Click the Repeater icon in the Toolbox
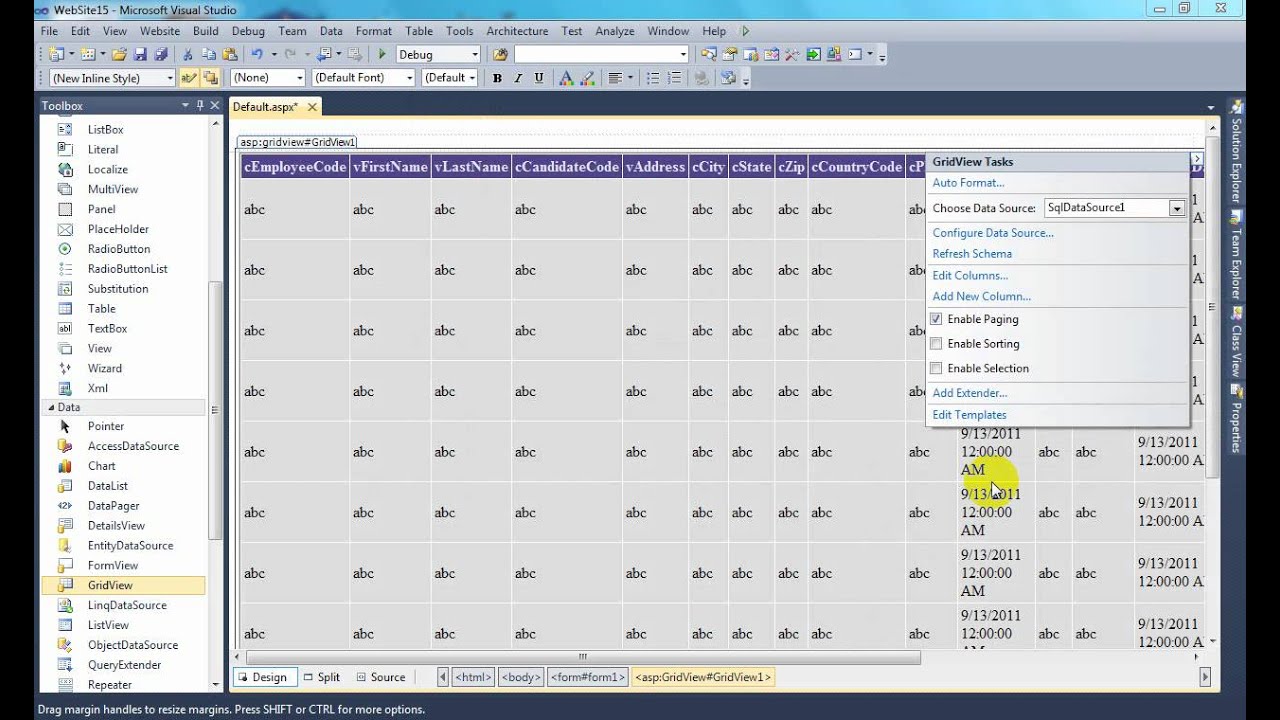Image resolution: width=1280 pixels, height=720 pixels. [65, 685]
